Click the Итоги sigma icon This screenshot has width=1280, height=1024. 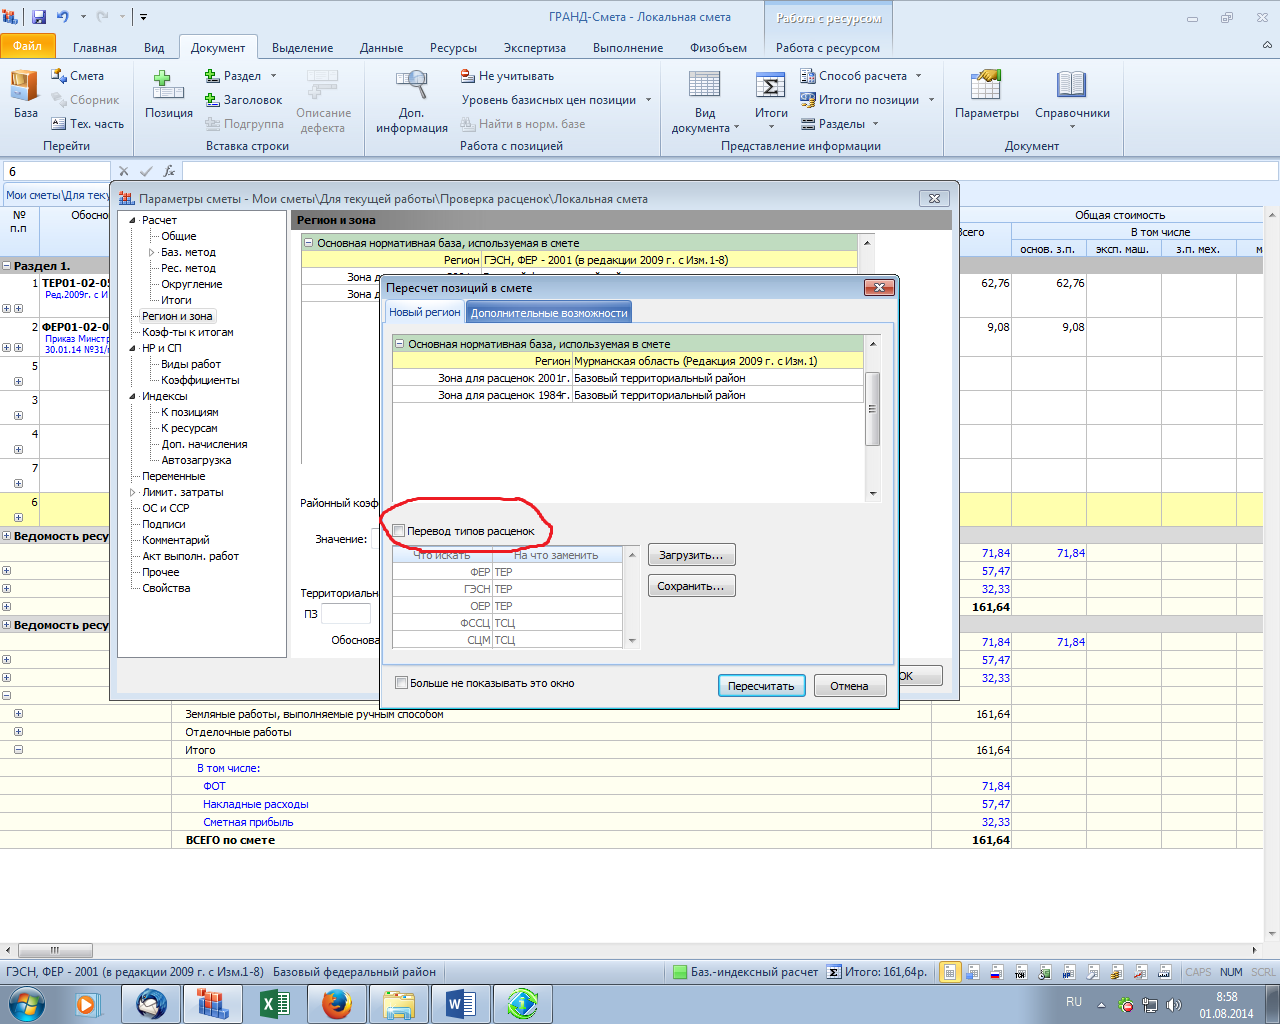tap(770, 87)
